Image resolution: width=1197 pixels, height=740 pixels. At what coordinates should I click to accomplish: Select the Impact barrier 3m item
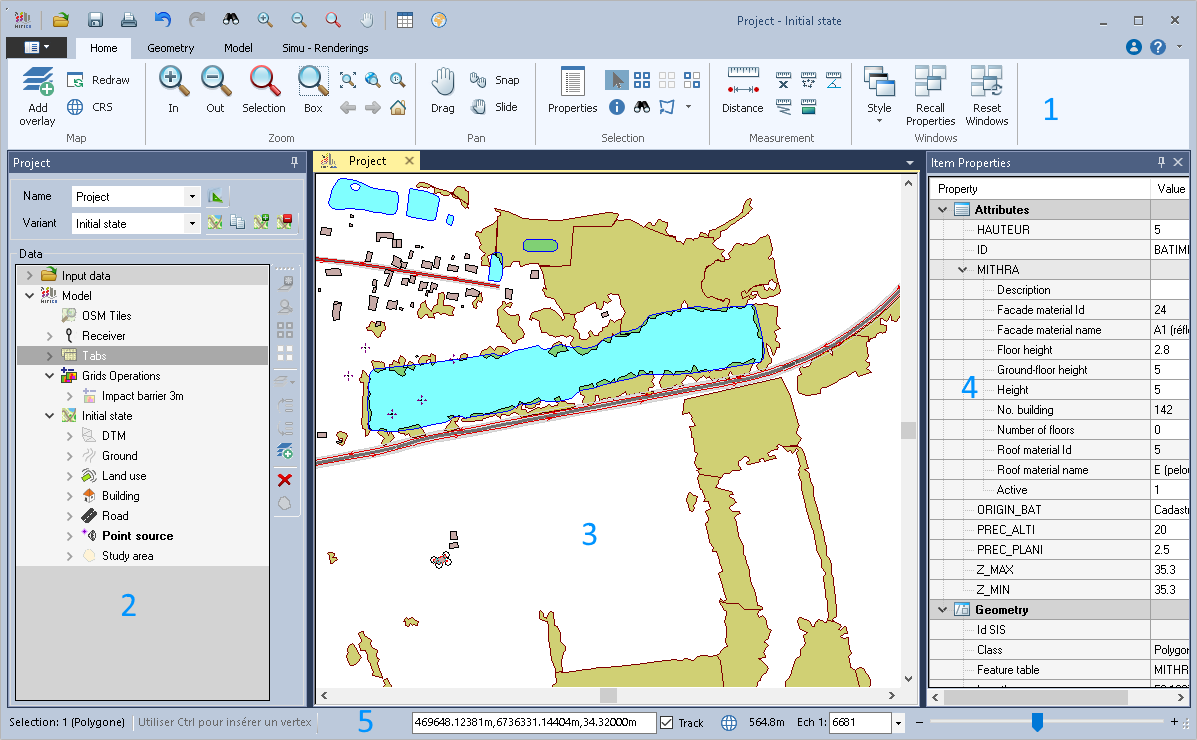point(143,396)
